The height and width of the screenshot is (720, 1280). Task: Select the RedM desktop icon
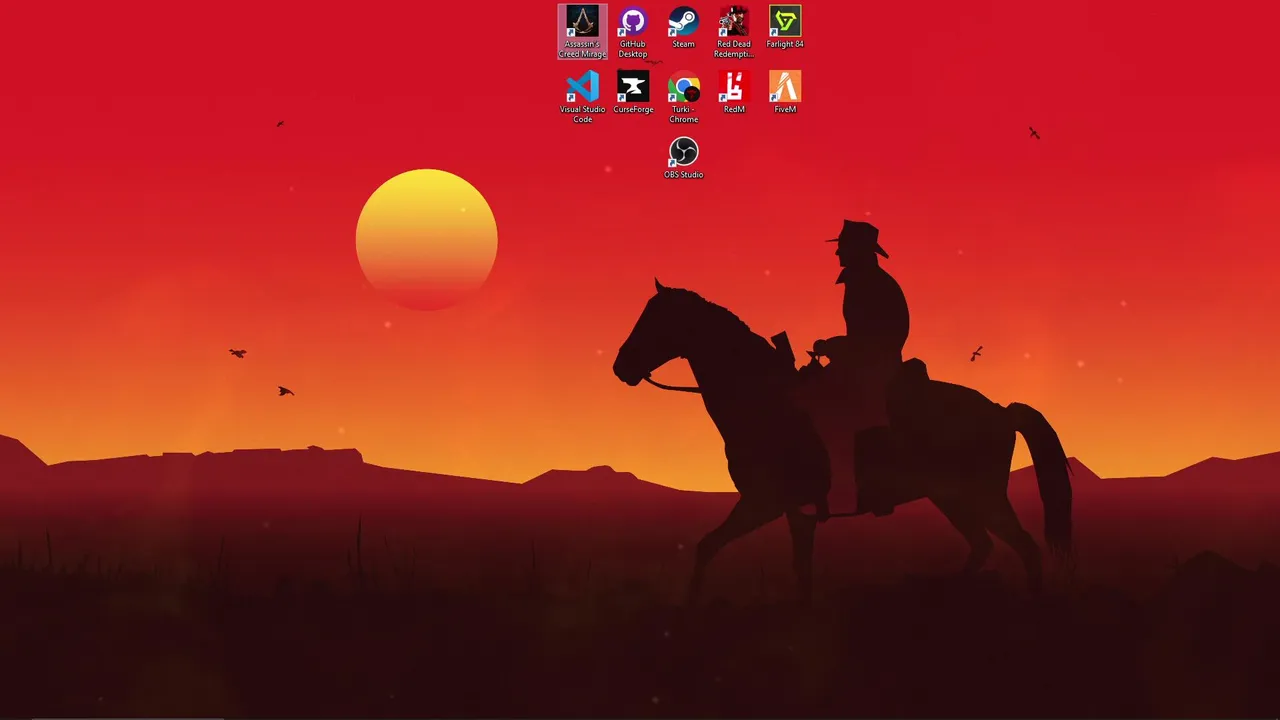point(734,92)
